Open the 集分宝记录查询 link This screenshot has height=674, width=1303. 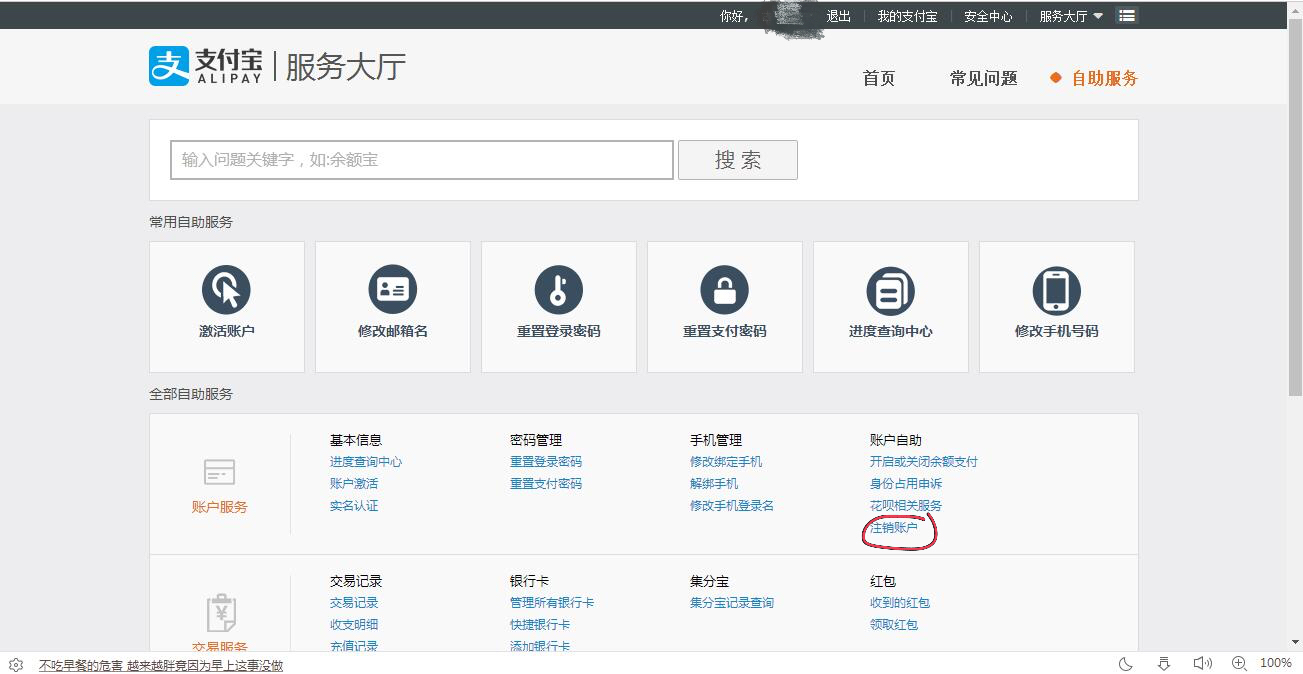pos(732,603)
